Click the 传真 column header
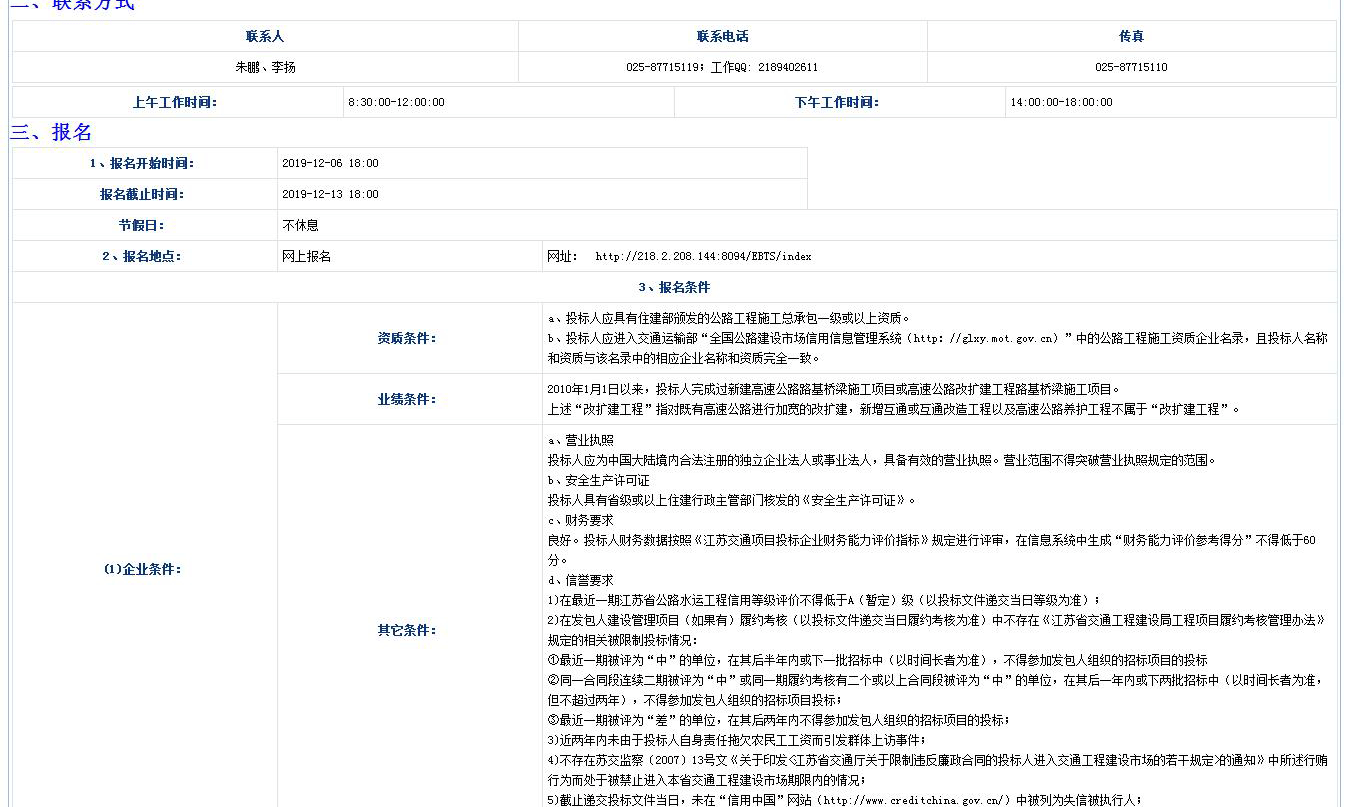1349x807 pixels. coord(1131,36)
